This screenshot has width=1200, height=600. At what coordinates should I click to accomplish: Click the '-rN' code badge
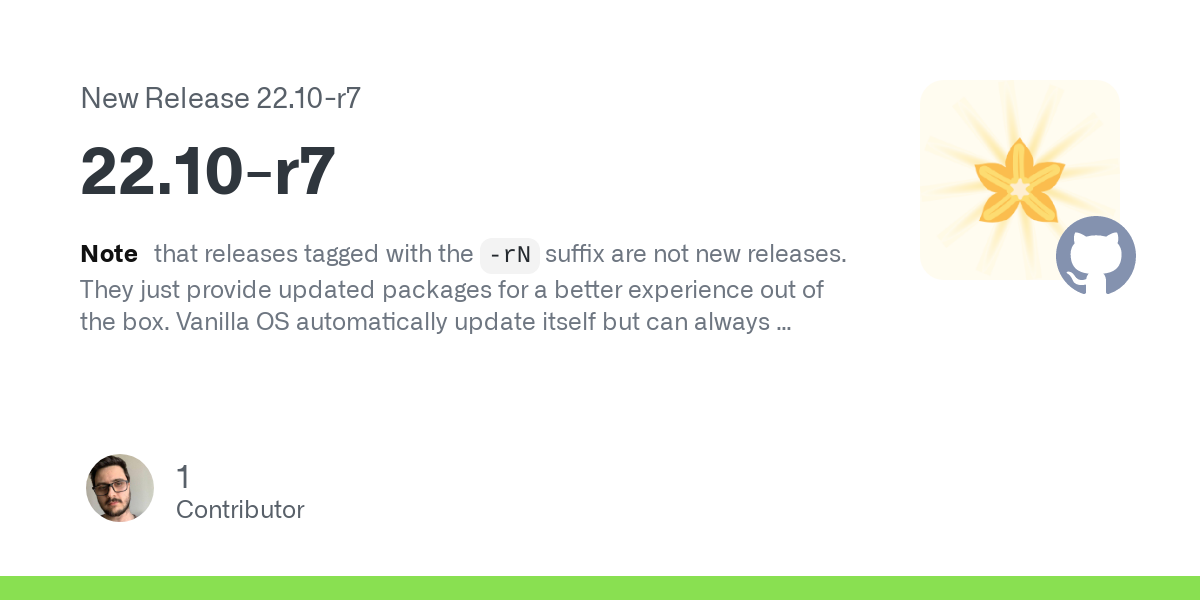tap(510, 255)
